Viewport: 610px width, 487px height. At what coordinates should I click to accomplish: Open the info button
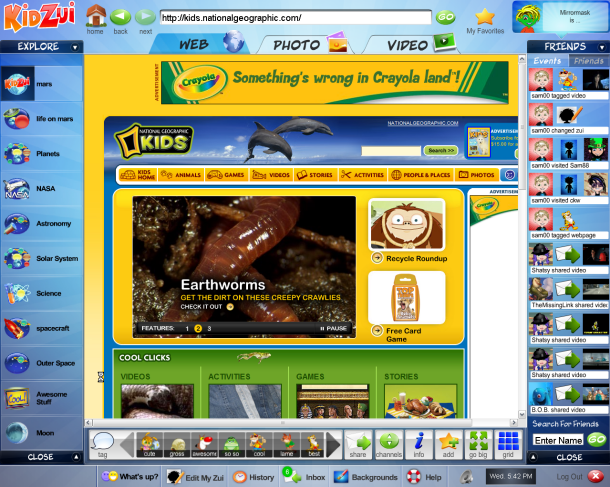[x=419, y=445]
